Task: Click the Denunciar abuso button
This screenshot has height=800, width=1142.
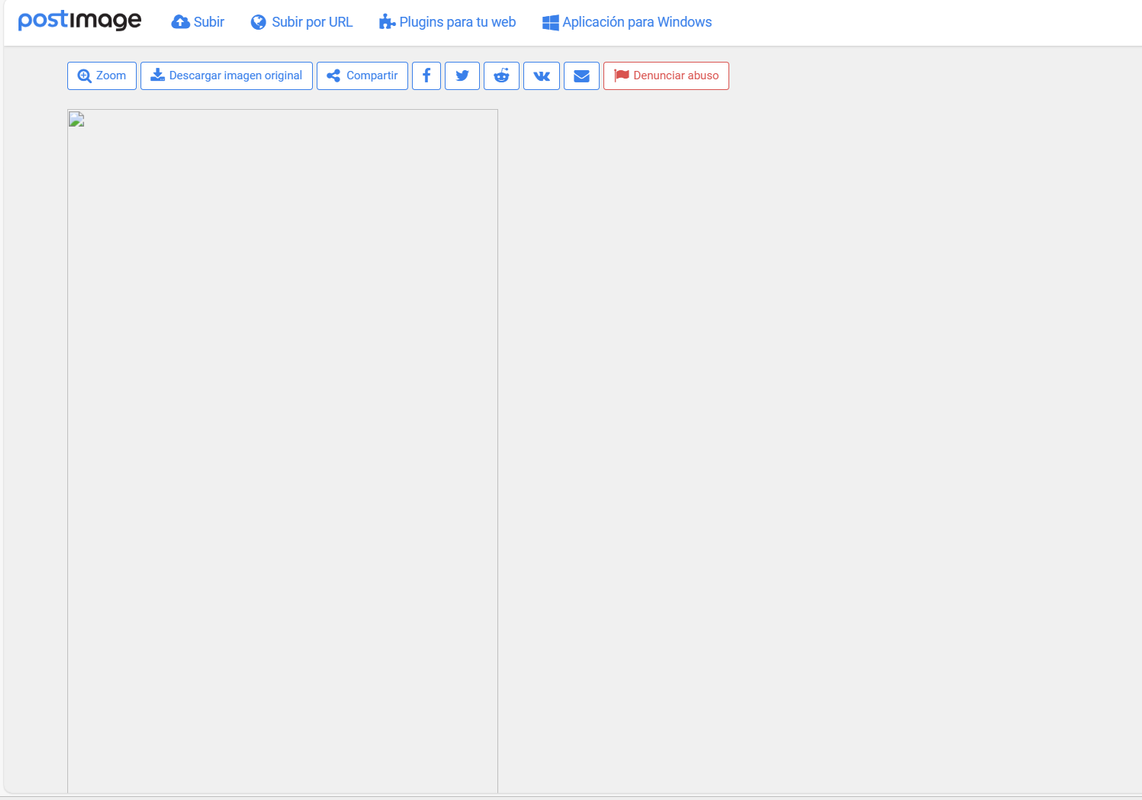Action: tap(666, 76)
